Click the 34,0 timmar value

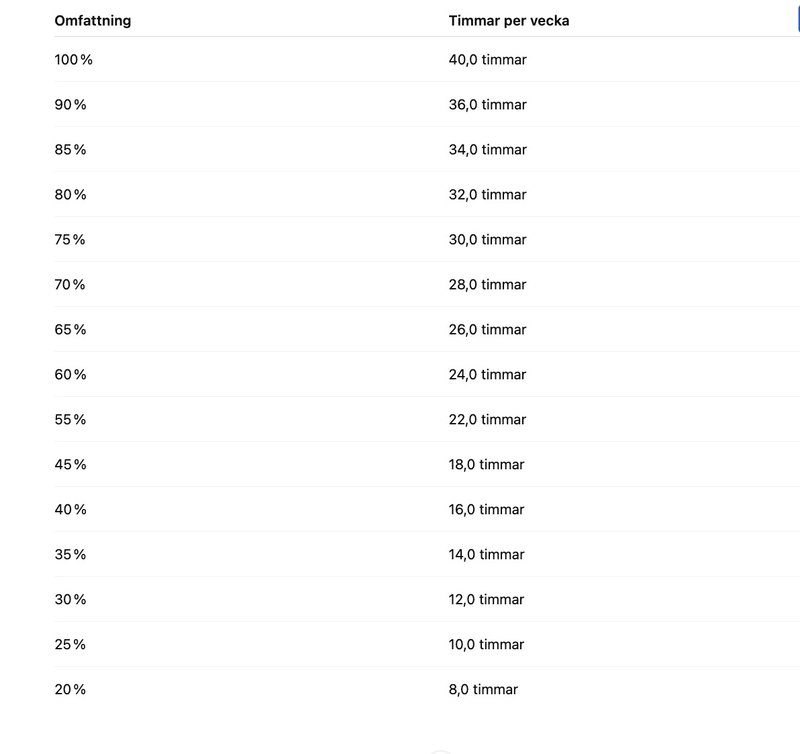click(x=487, y=149)
